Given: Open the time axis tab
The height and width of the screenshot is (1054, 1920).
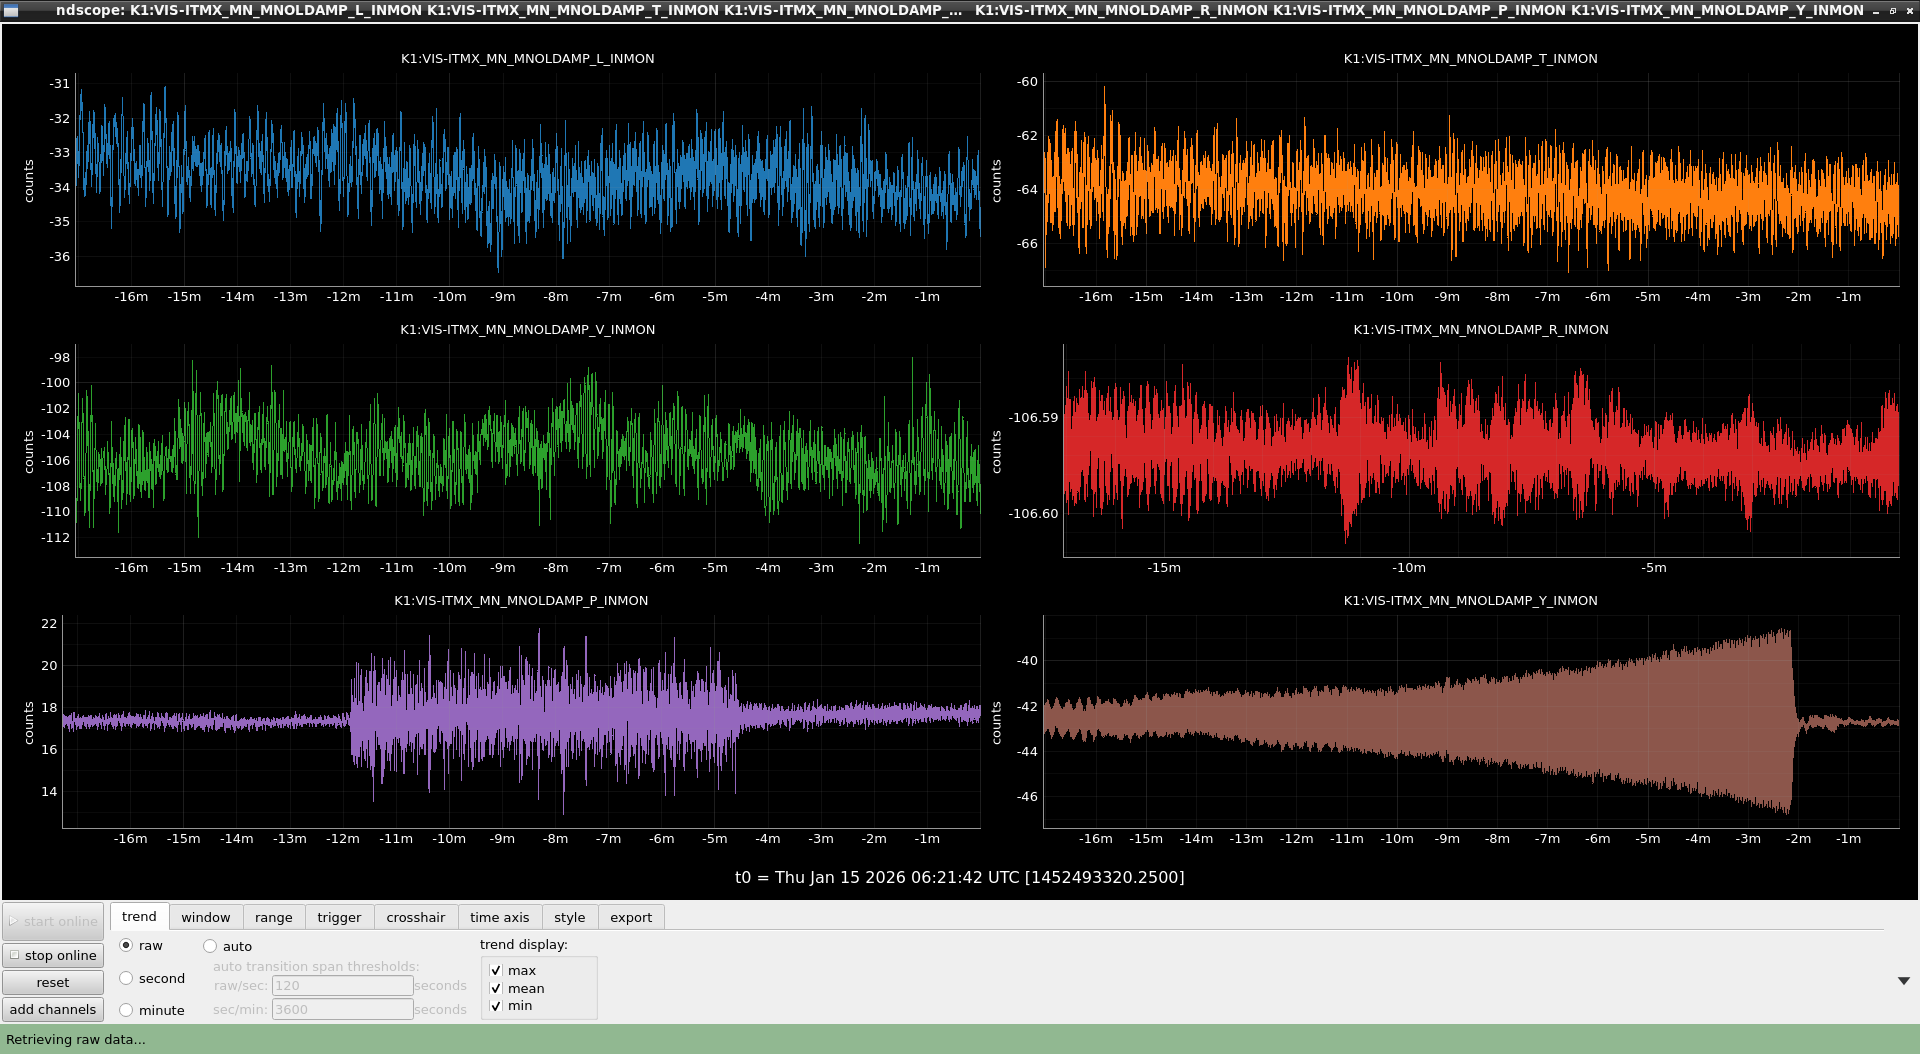Looking at the screenshot, I should point(500,917).
